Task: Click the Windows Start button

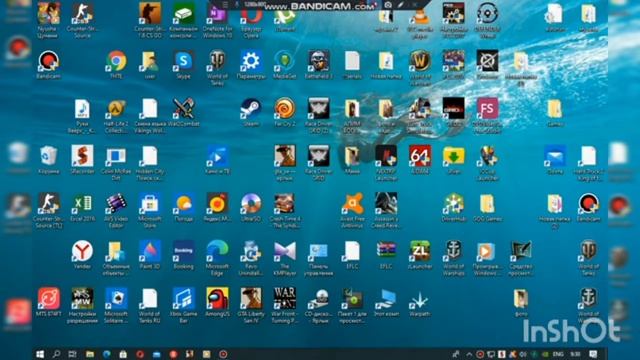Action: (40, 354)
